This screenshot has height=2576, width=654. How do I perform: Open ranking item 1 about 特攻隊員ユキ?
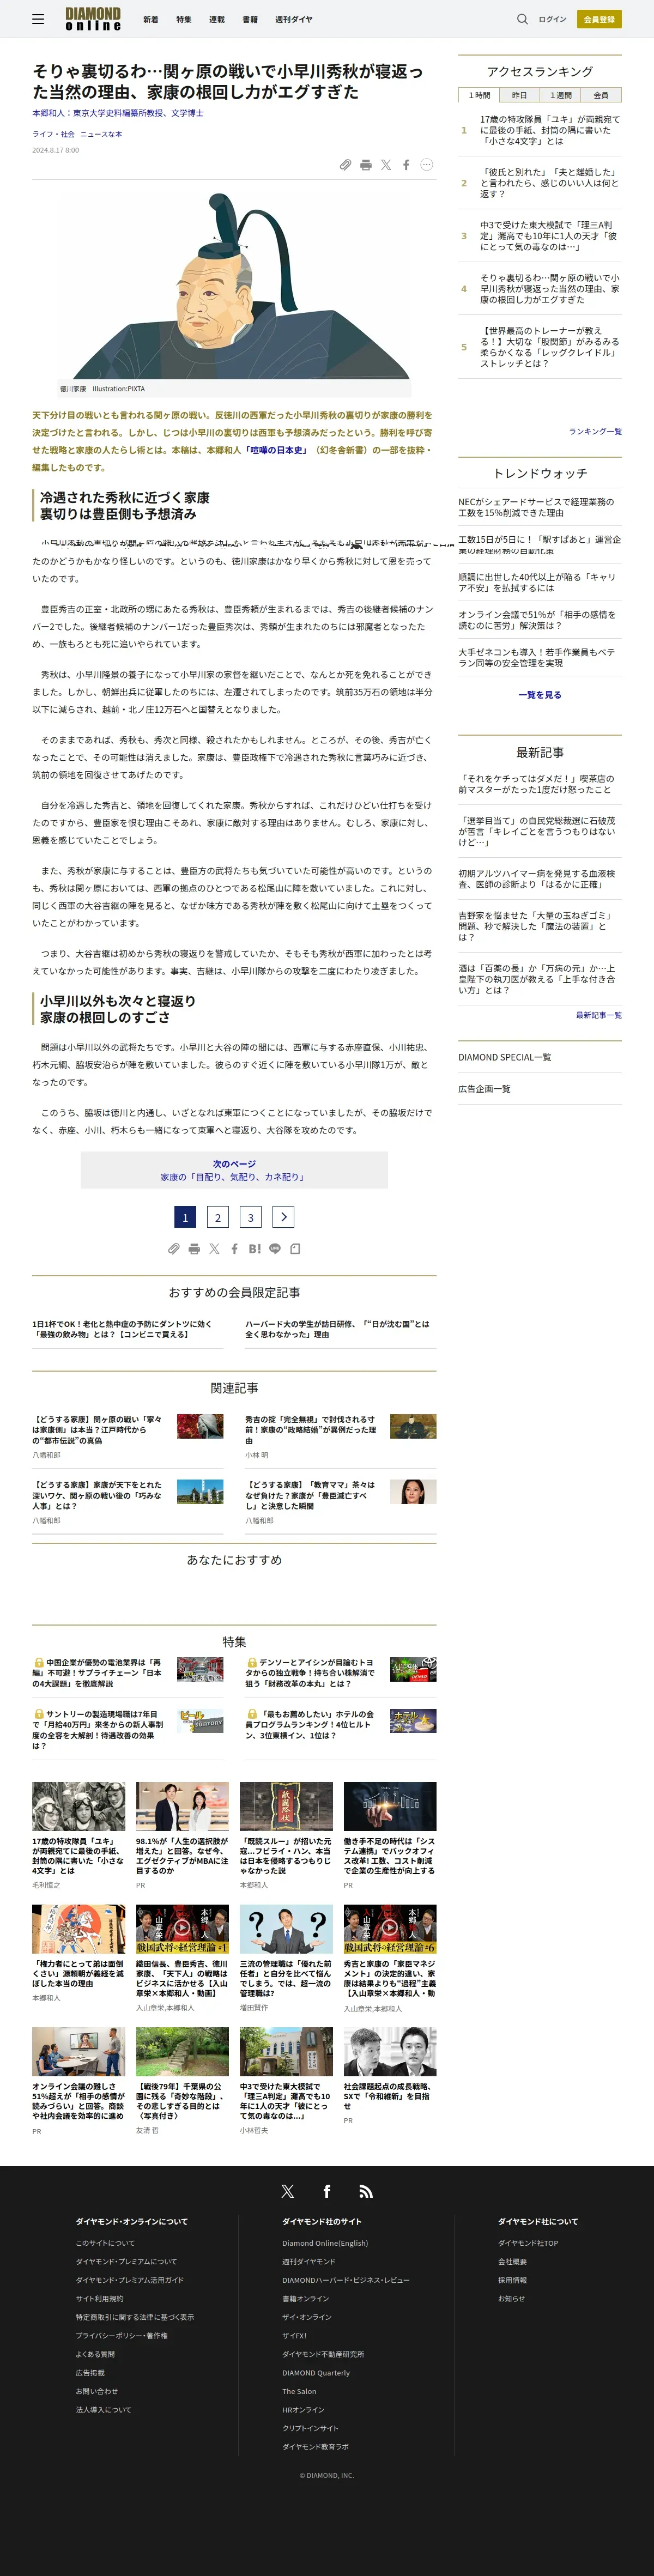(x=550, y=130)
